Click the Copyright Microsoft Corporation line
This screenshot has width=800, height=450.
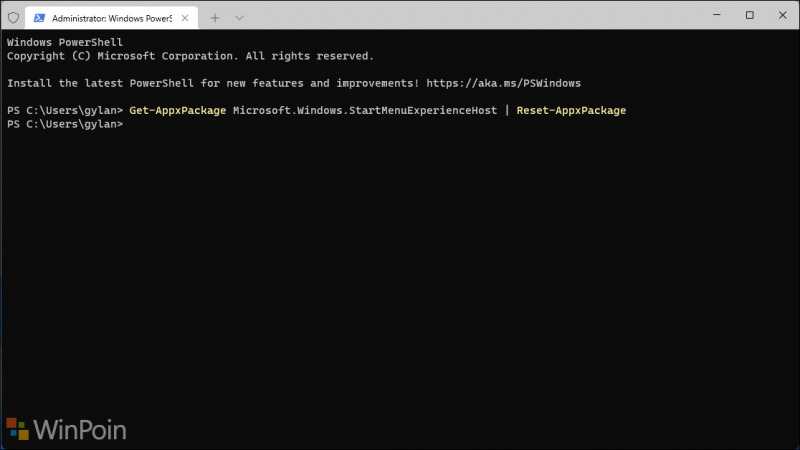tap(190, 56)
